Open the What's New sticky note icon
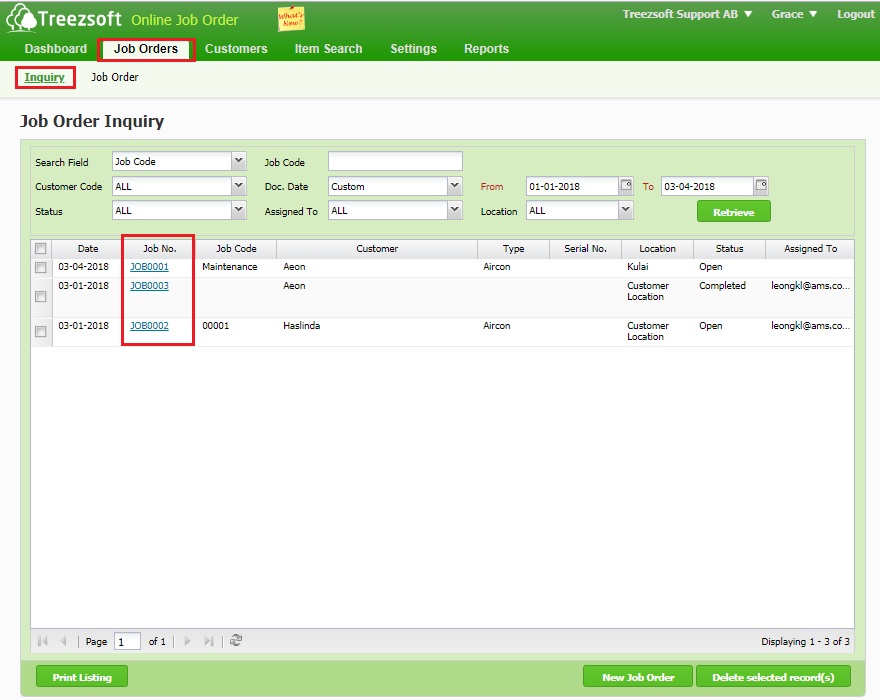The image size is (880, 700). pyautogui.click(x=291, y=19)
